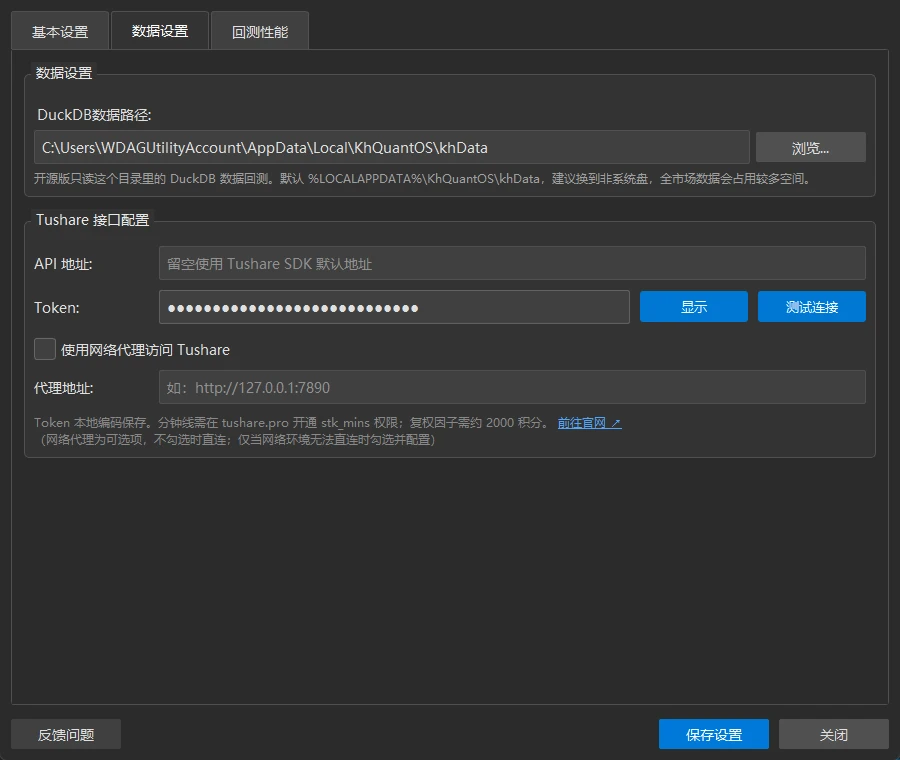Click the DuckDB数据路径 input field
This screenshot has height=760, width=900.
click(x=391, y=148)
